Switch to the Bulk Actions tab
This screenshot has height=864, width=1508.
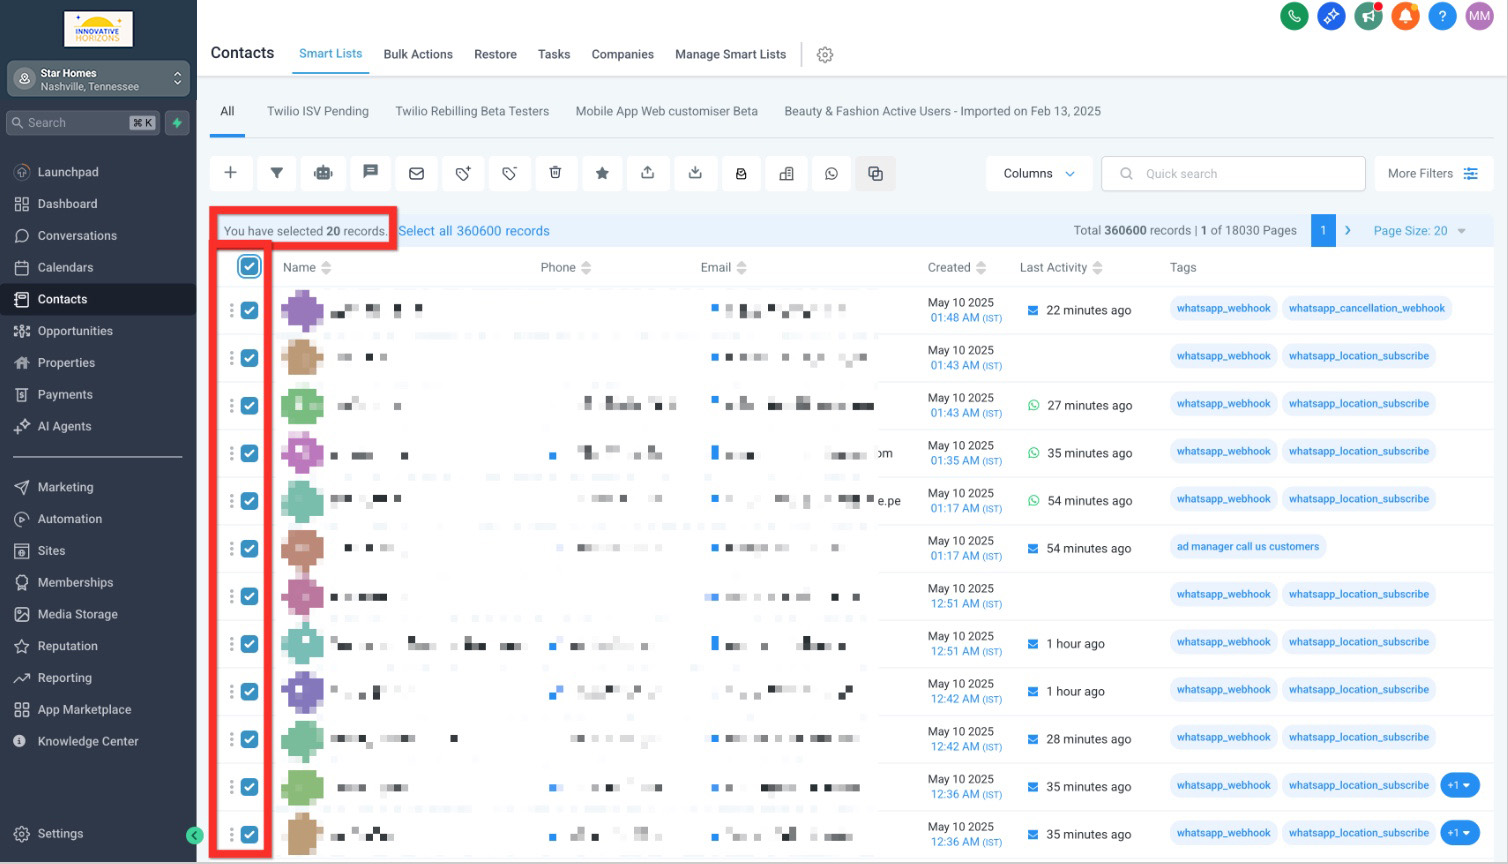418,54
